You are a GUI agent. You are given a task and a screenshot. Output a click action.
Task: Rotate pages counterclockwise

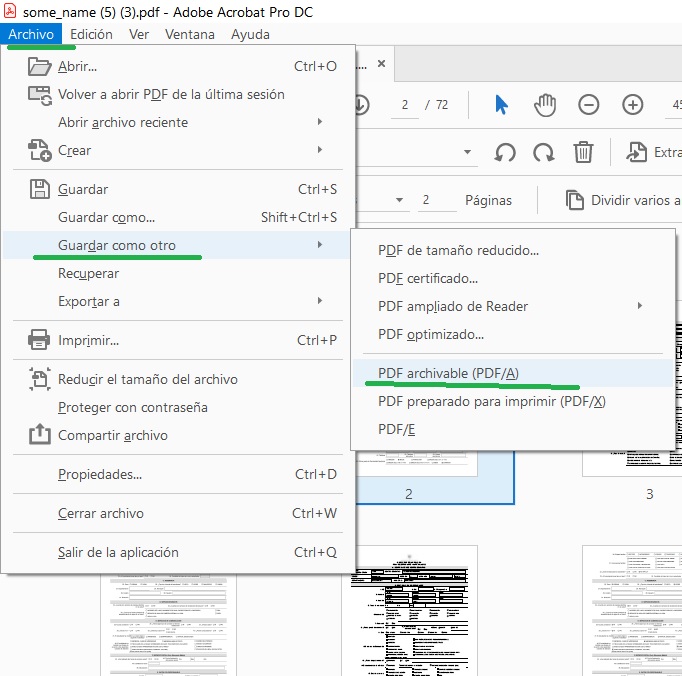tap(505, 152)
